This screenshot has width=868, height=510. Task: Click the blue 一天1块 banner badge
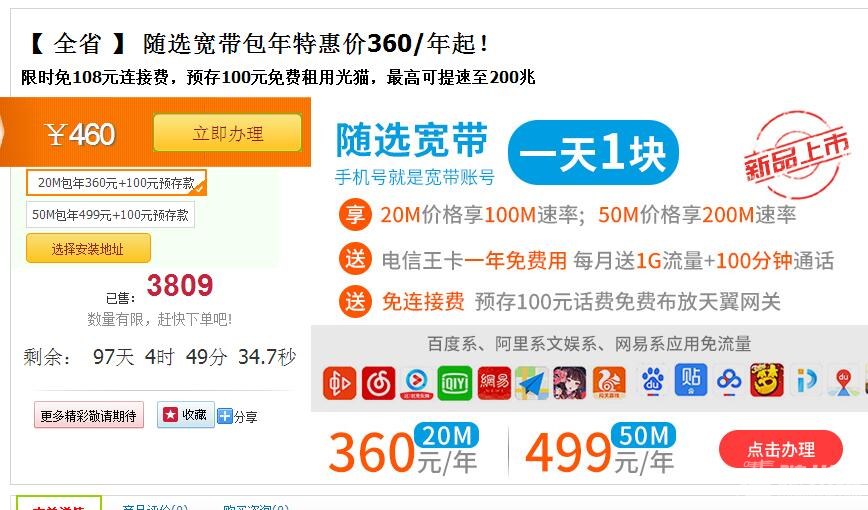coord(593,152)
